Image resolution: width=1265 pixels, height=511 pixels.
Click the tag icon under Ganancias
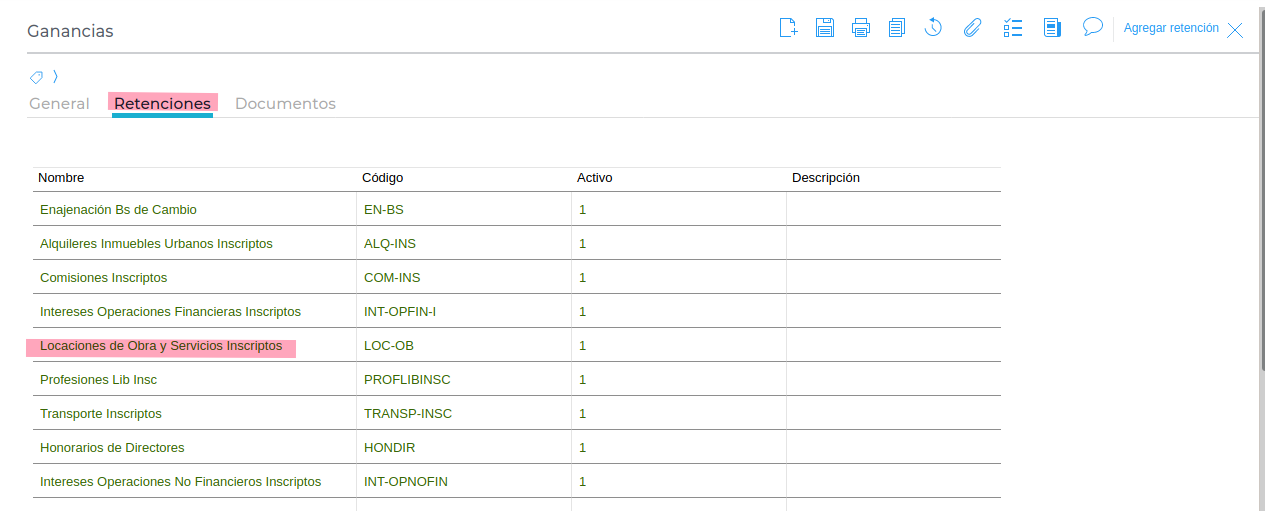(37, 77)
